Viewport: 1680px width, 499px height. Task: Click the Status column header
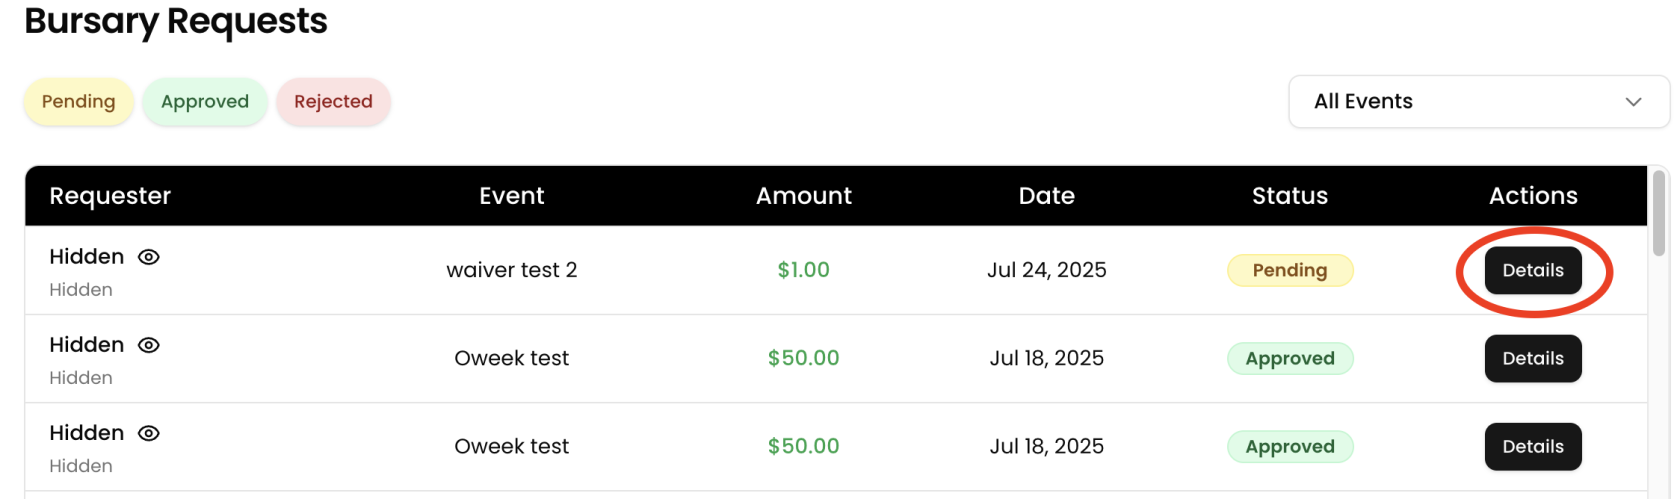(x=1289, y=196)
